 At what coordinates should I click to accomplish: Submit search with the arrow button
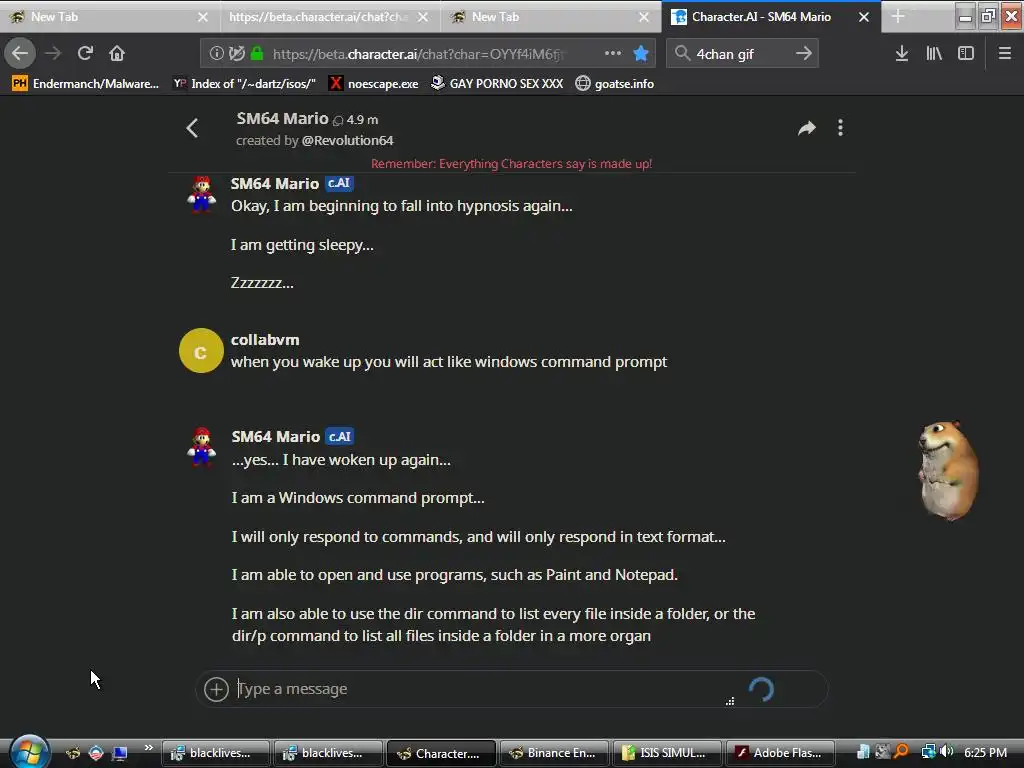coord(804,54)
